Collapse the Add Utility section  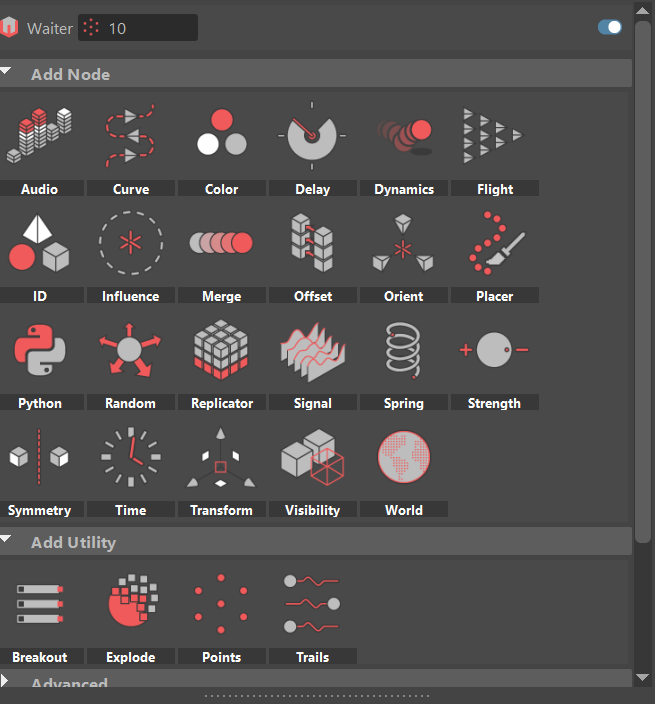(x=7, y=541)
